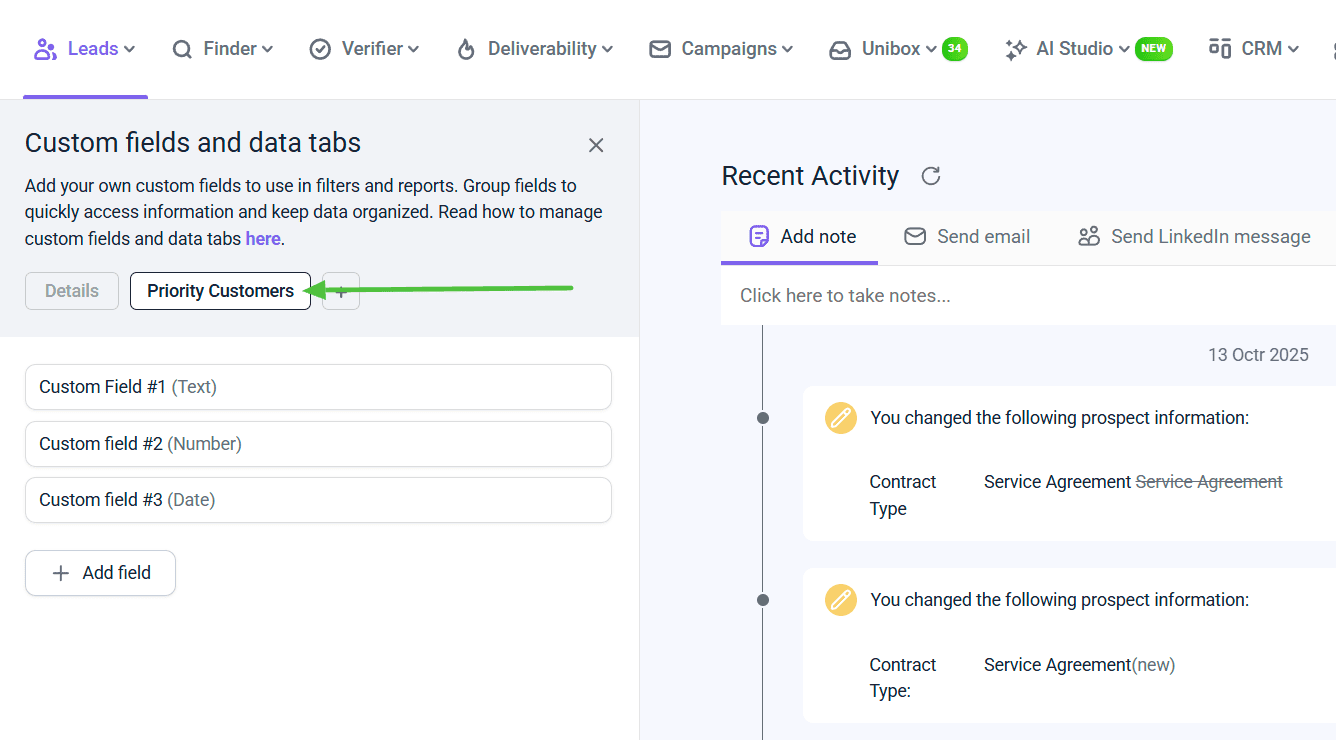Click the pencil icon on second activity entry
Image resolution: width=1336 pixels, height=740 pixels.
[x=841, y=600]
